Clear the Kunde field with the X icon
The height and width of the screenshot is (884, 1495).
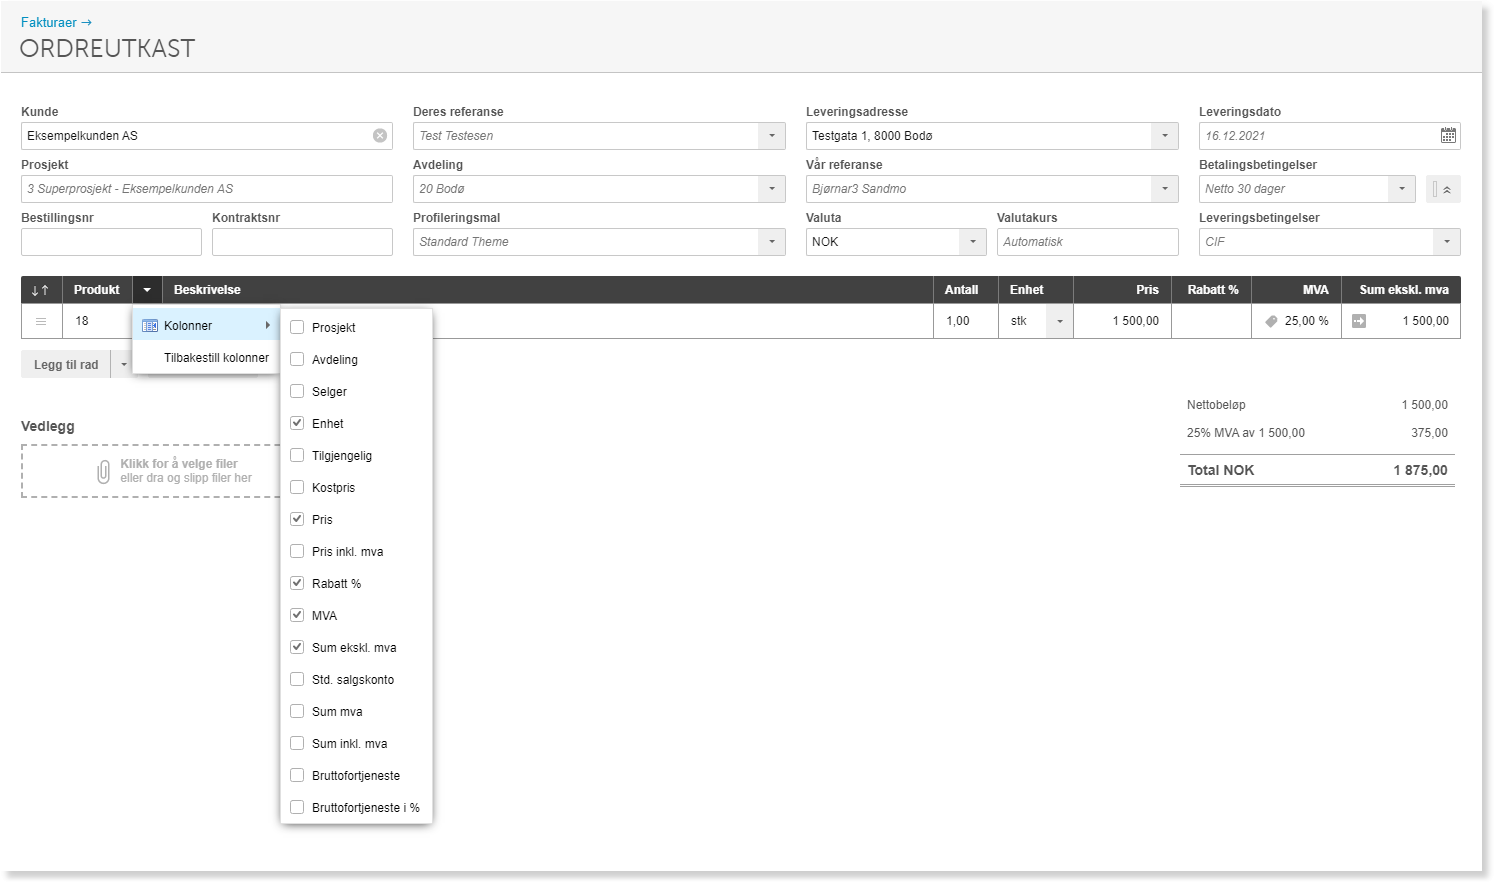pos(380,136)
